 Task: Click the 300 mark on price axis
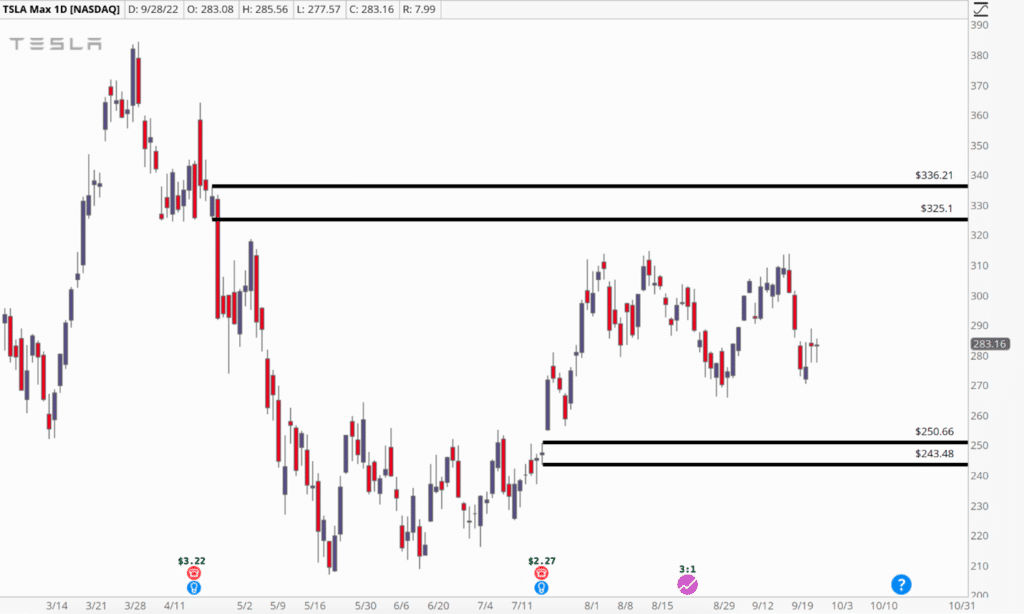(x=979, y=296)
